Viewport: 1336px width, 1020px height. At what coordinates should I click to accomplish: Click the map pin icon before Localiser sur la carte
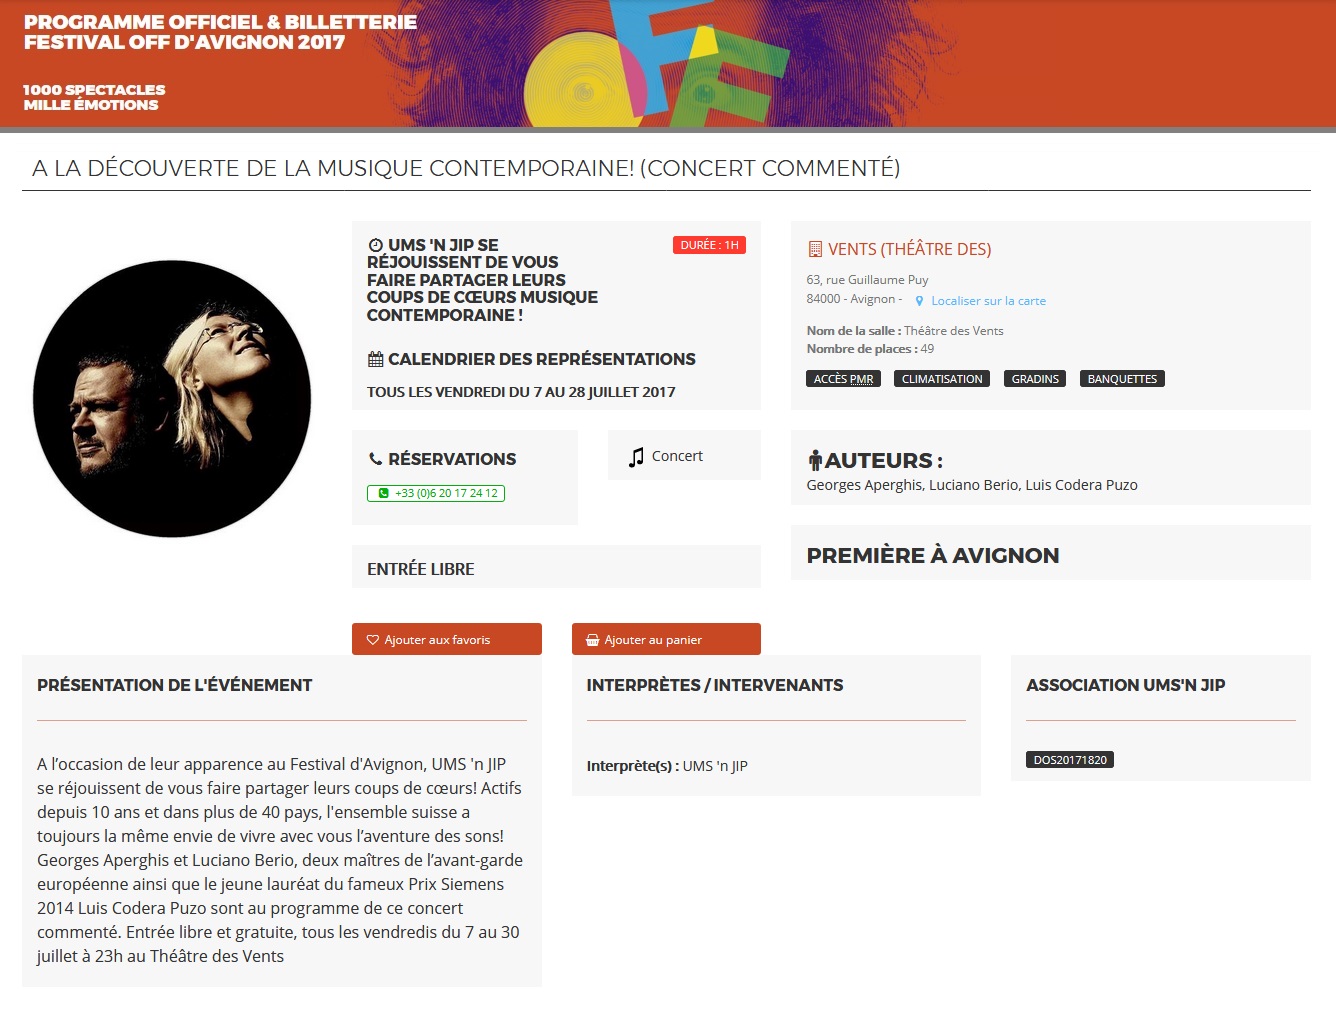(919, 301)
